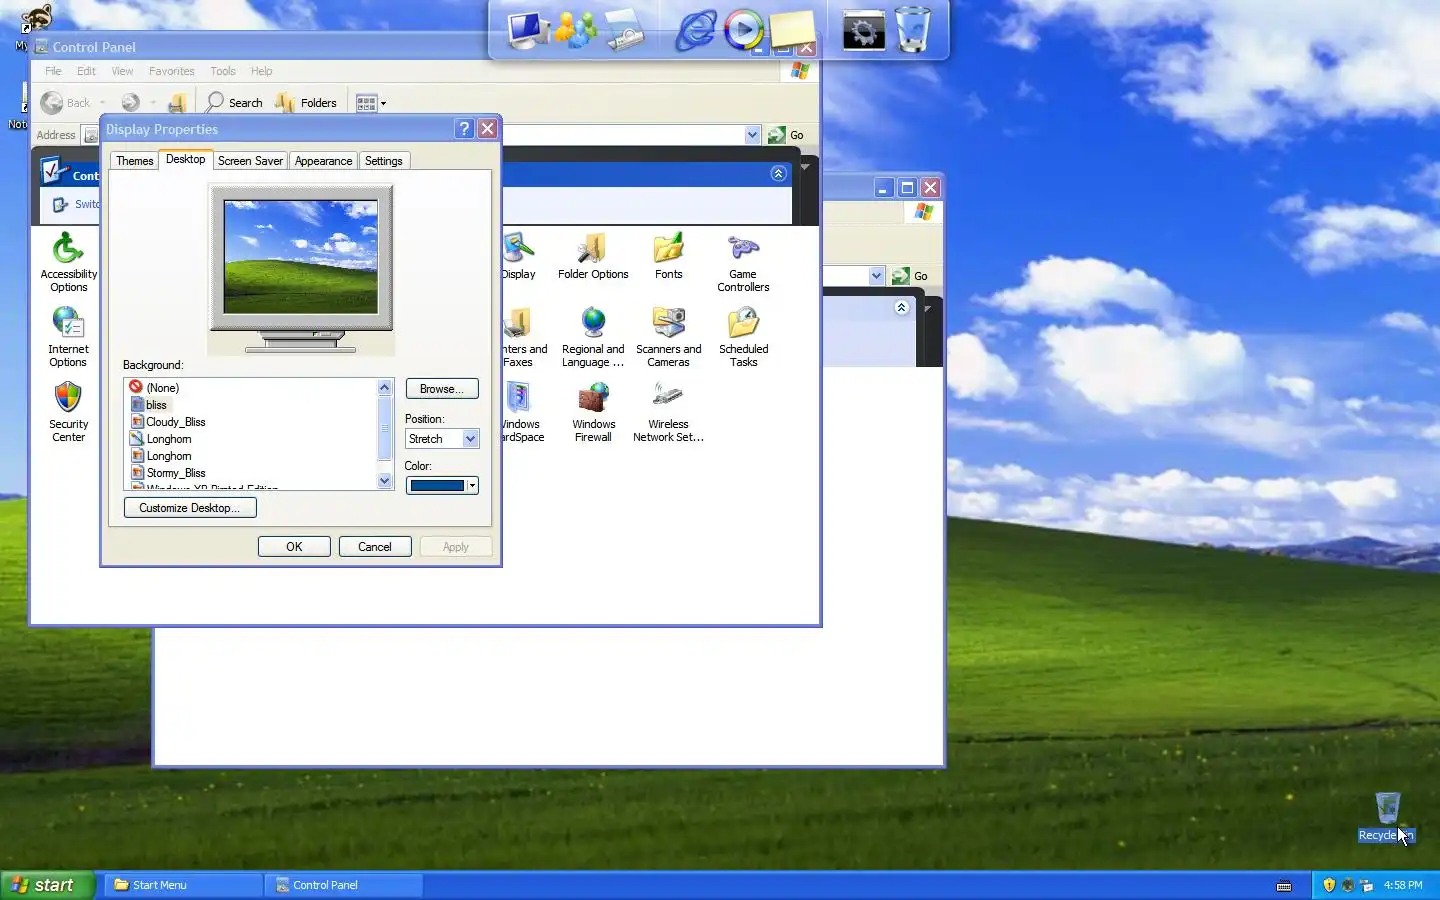This screenshot has width=1440, height=900.
Task: Click the yellow security shield tray icon
Action: [x=1329, y=885]
